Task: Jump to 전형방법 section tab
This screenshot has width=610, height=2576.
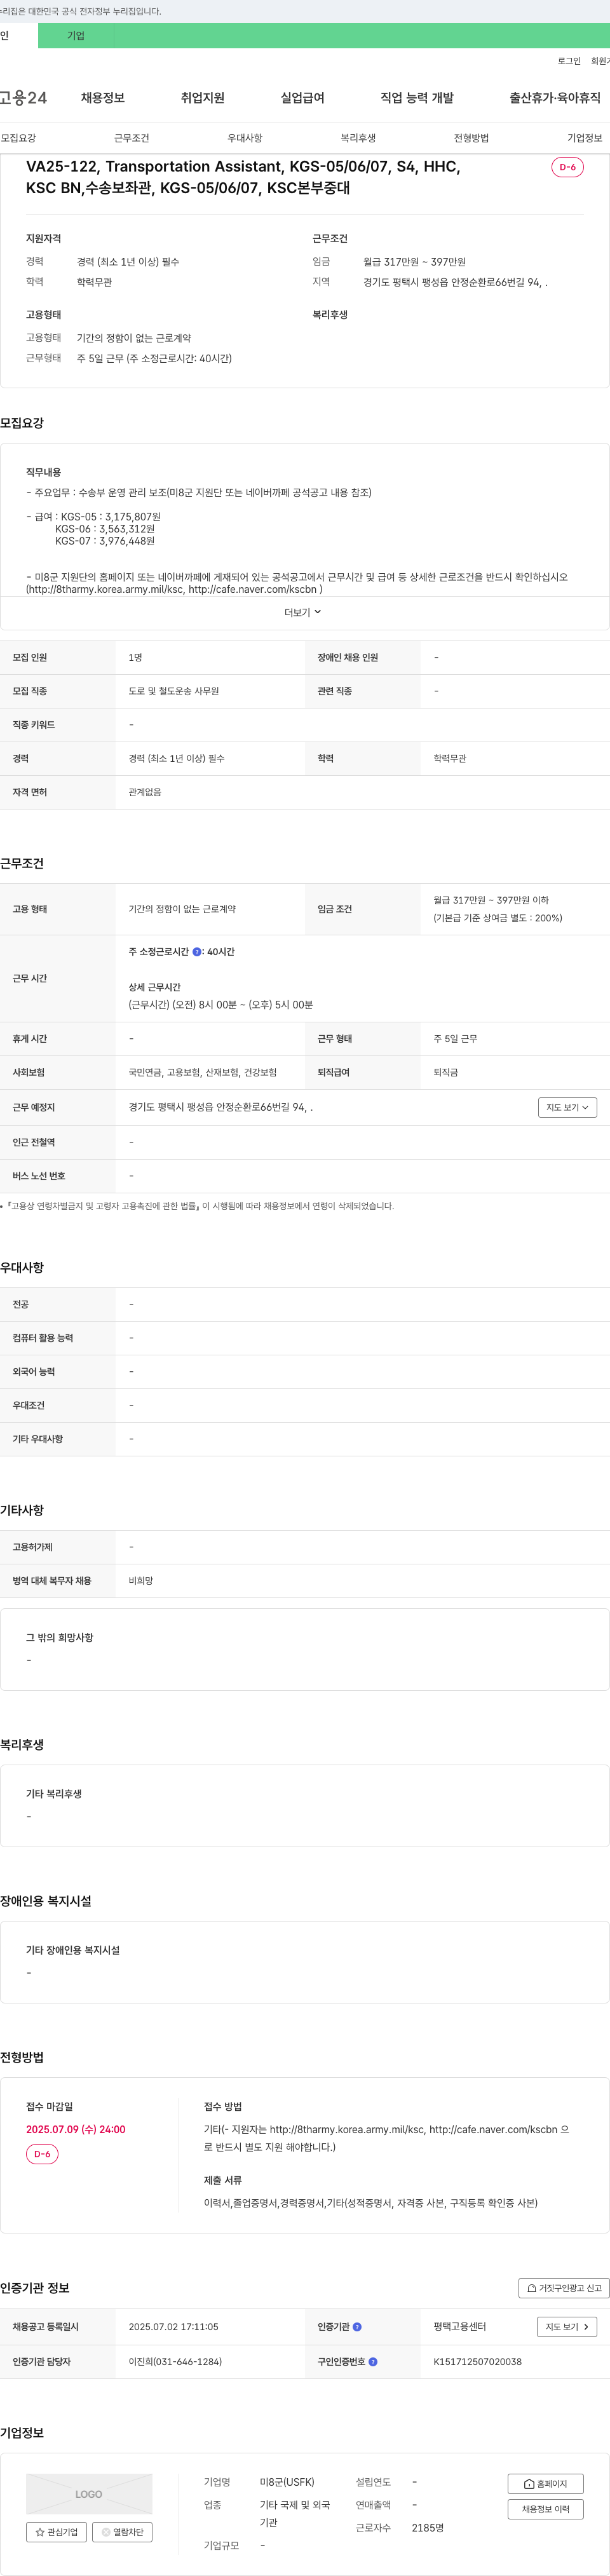Action: click(471, 138)
